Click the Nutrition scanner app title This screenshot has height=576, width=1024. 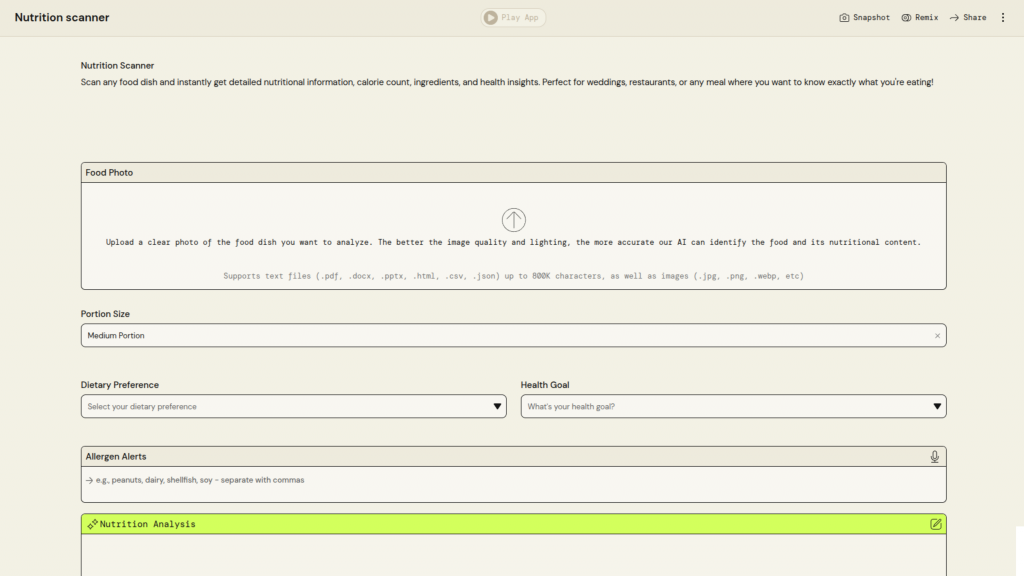62,17
